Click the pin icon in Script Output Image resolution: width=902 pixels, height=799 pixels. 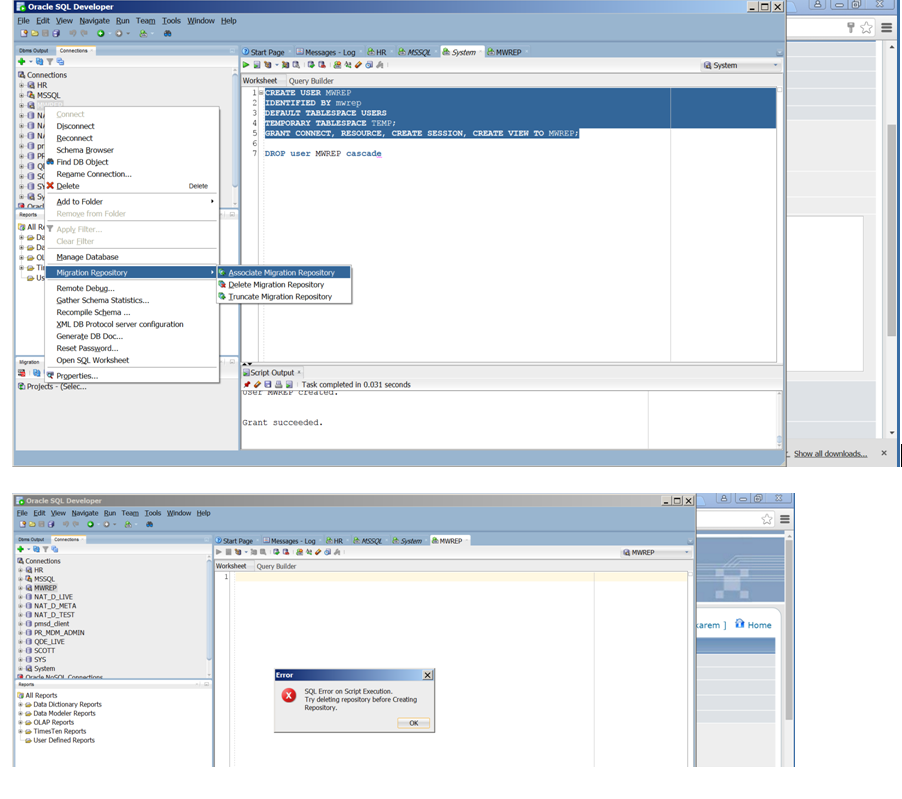[247, 384]
